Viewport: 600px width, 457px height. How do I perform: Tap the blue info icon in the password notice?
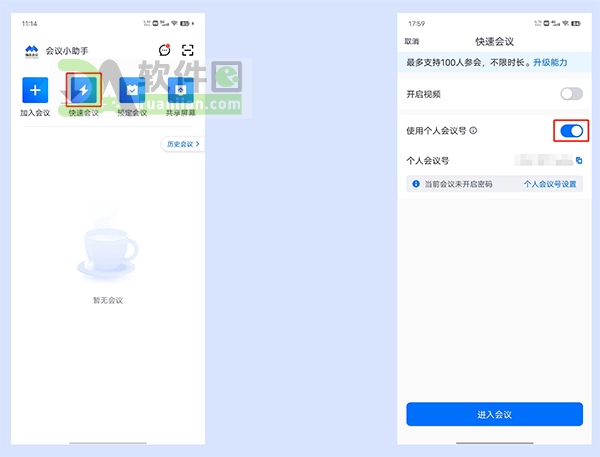click(416, 184)
